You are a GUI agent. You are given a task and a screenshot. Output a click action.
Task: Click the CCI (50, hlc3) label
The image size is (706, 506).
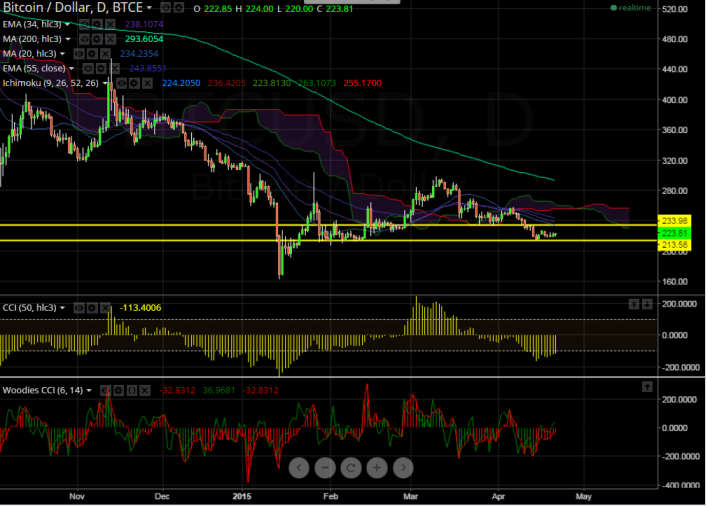[30, 308]
